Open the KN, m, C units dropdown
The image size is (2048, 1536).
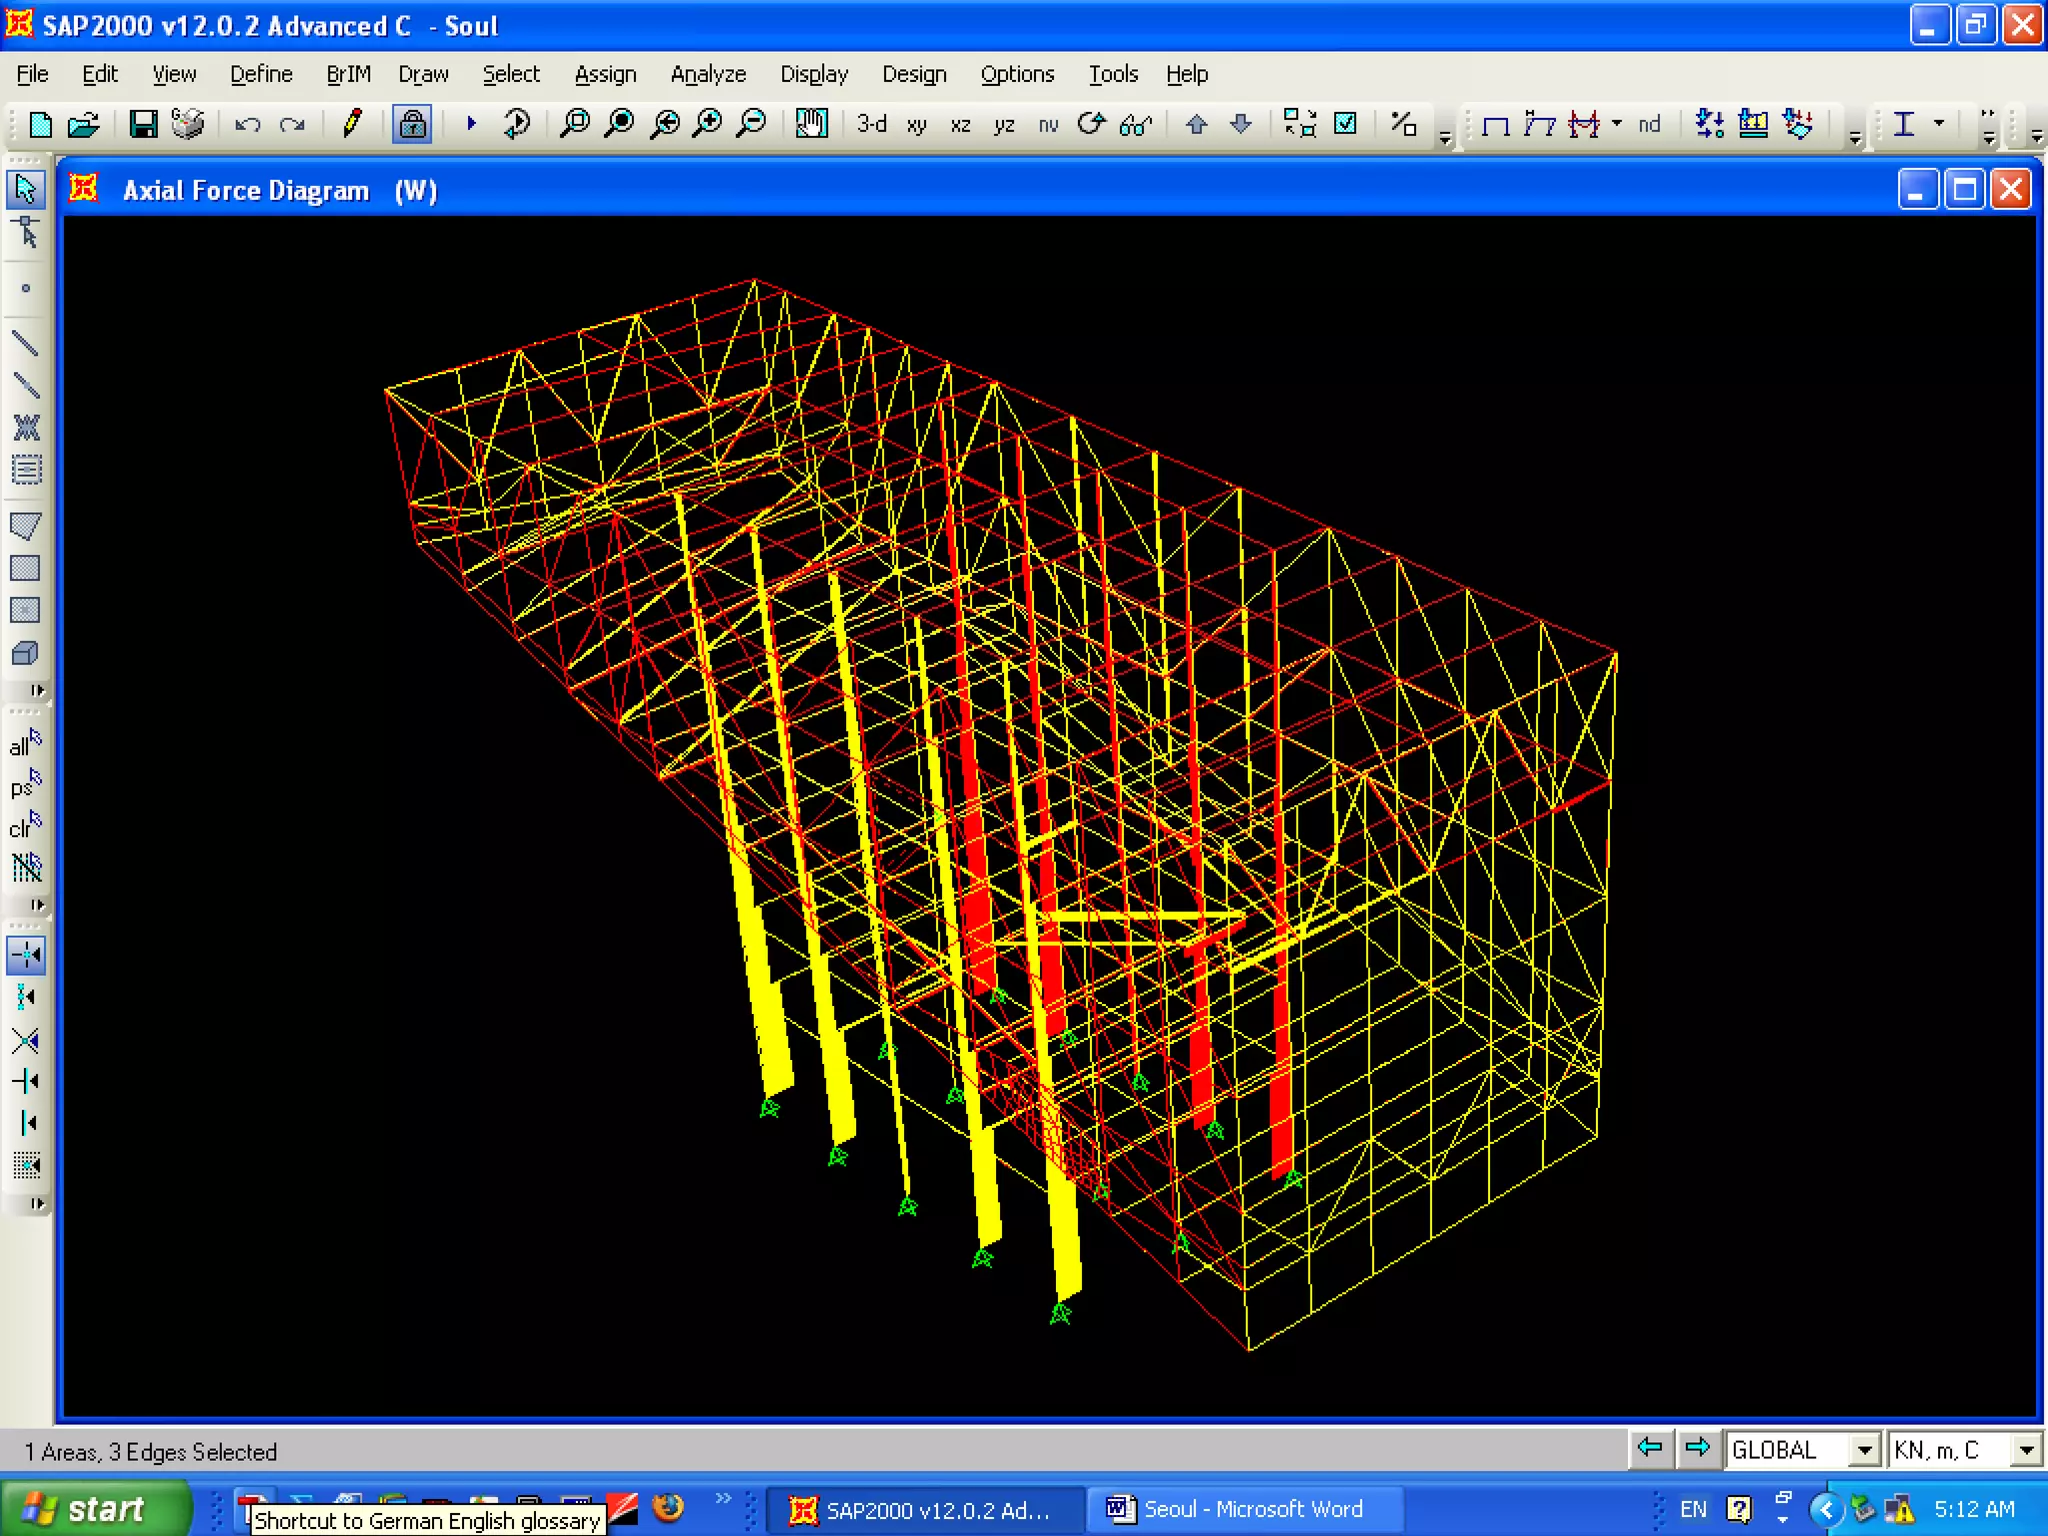pyautogui.click(x=2026, y=1450)
